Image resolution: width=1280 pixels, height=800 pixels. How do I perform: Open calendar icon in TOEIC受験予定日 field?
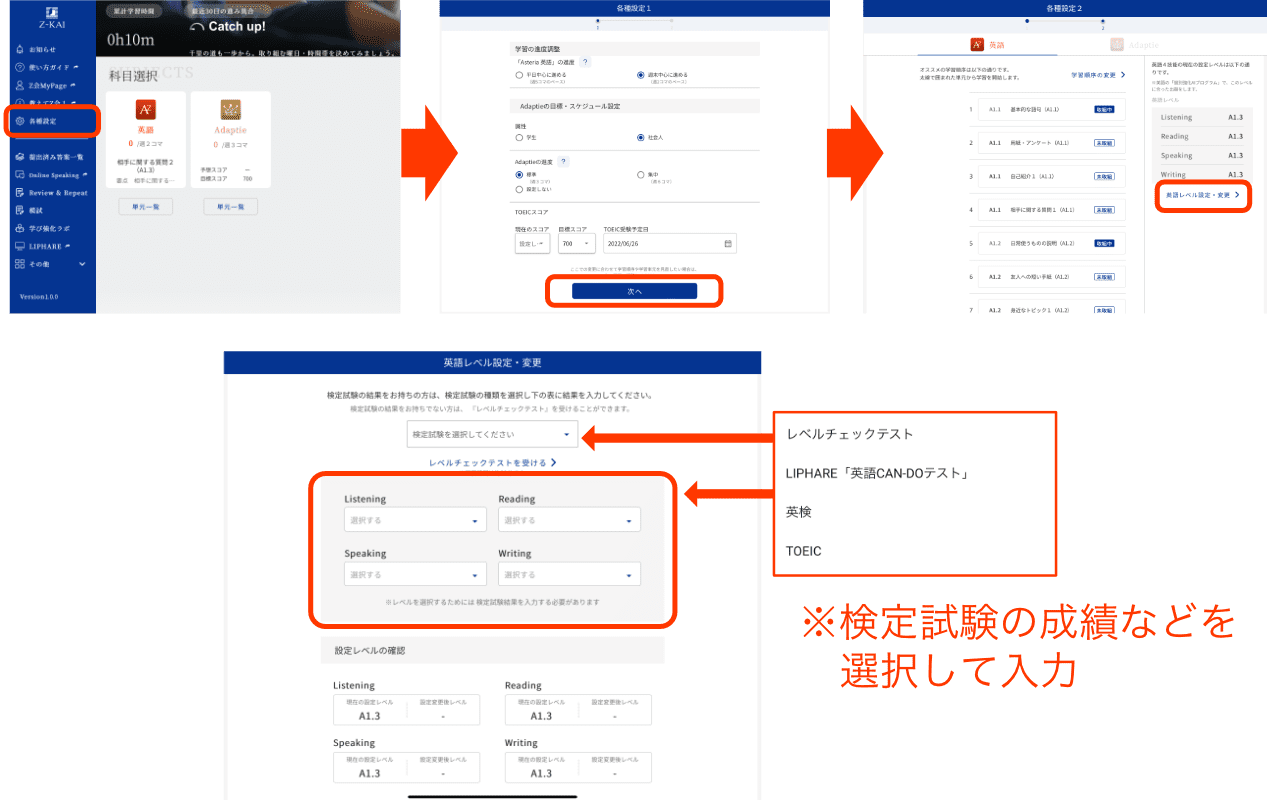(728, 243)
